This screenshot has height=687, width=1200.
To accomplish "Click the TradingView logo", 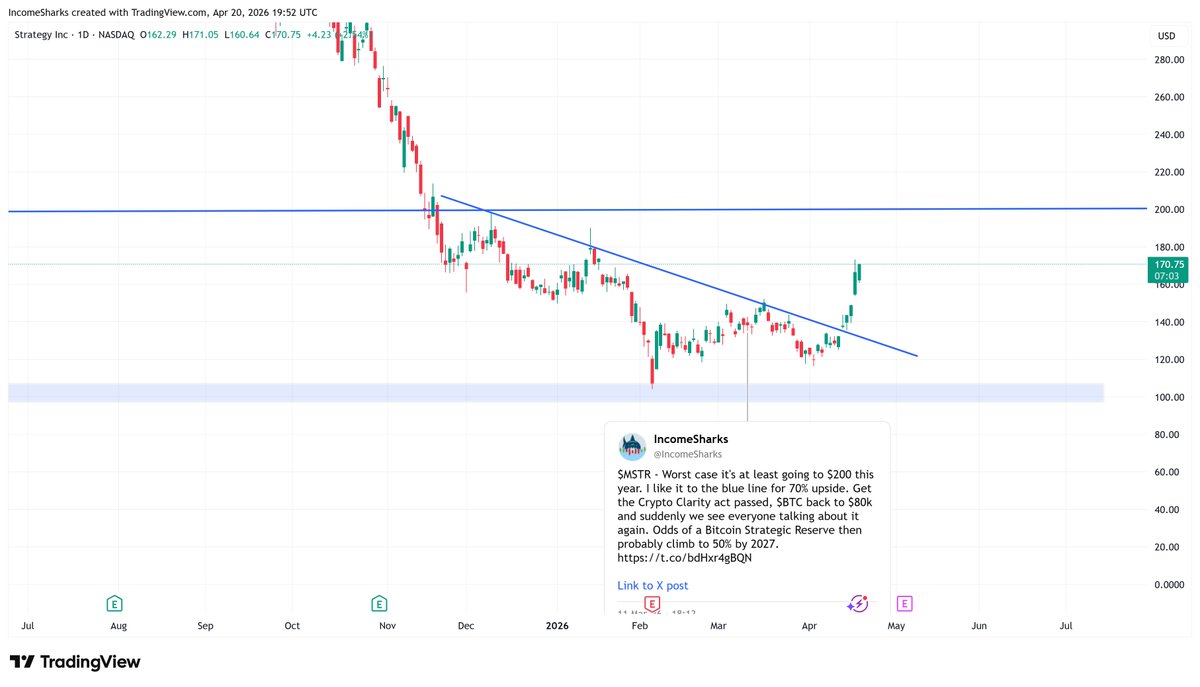I will 75,662.
